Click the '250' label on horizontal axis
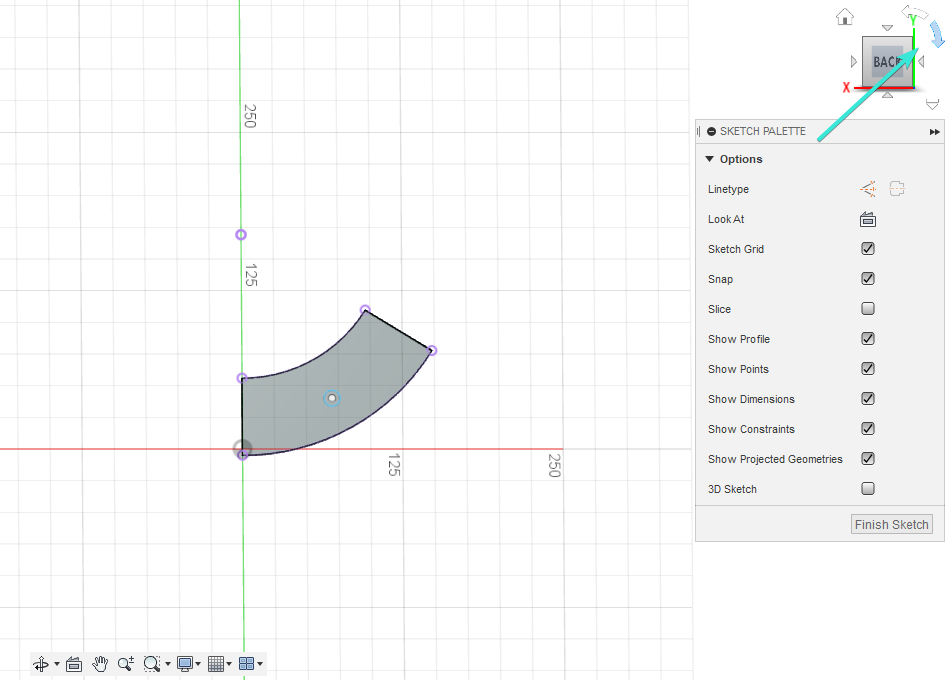Viewport: 949px width, 680px height. click(x=554, y=465)
